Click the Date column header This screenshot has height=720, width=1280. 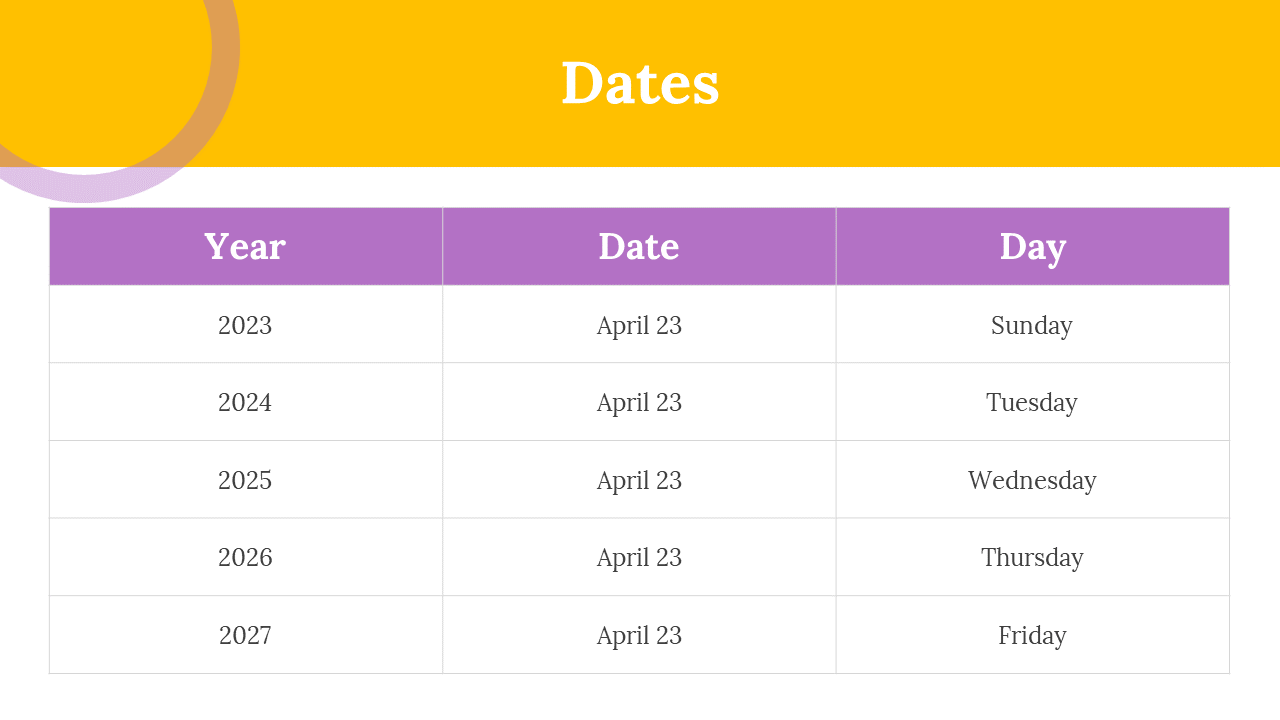pos(639,246)
